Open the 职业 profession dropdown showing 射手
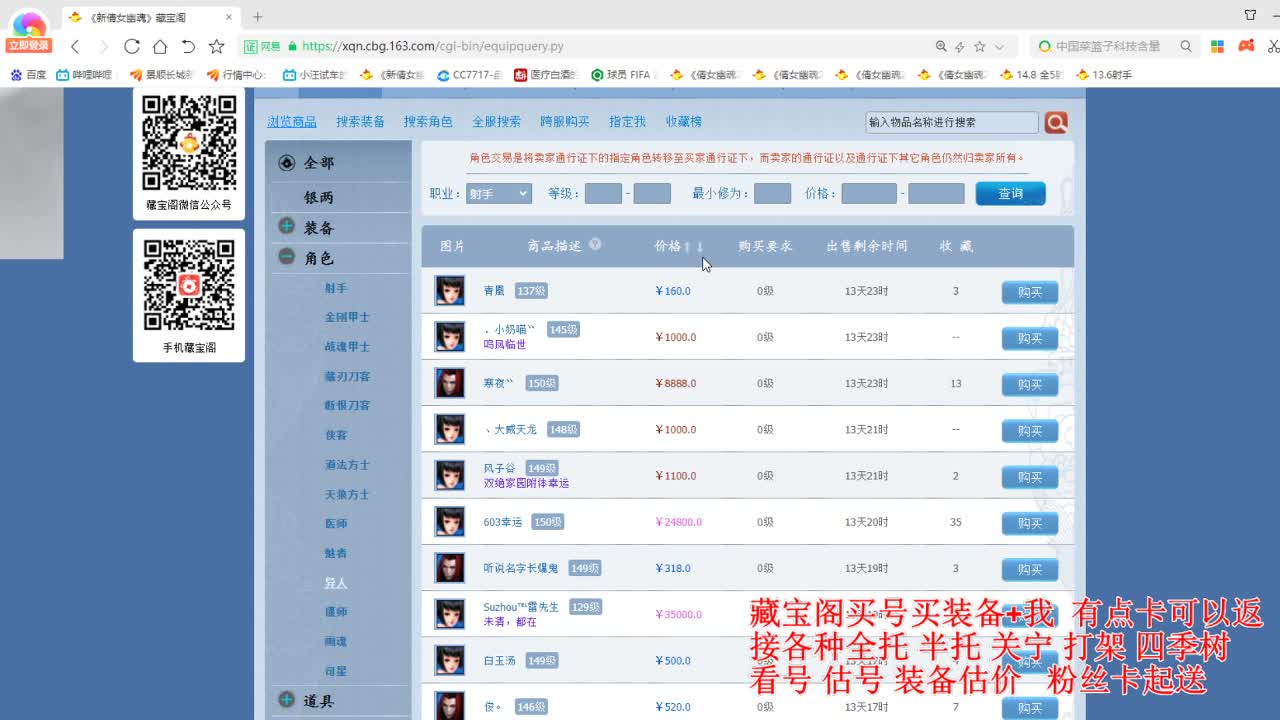This screenshot has height=720, width=1280. [497, 195]
